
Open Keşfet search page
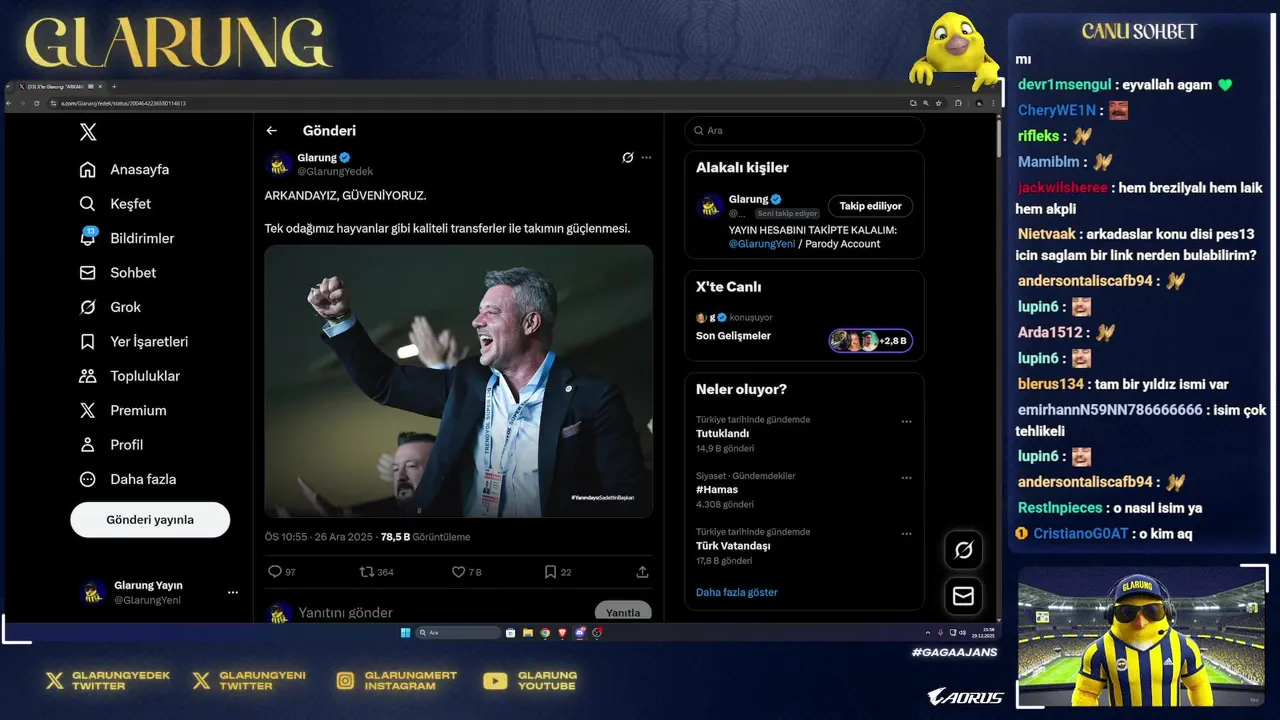tap(115, 204)
